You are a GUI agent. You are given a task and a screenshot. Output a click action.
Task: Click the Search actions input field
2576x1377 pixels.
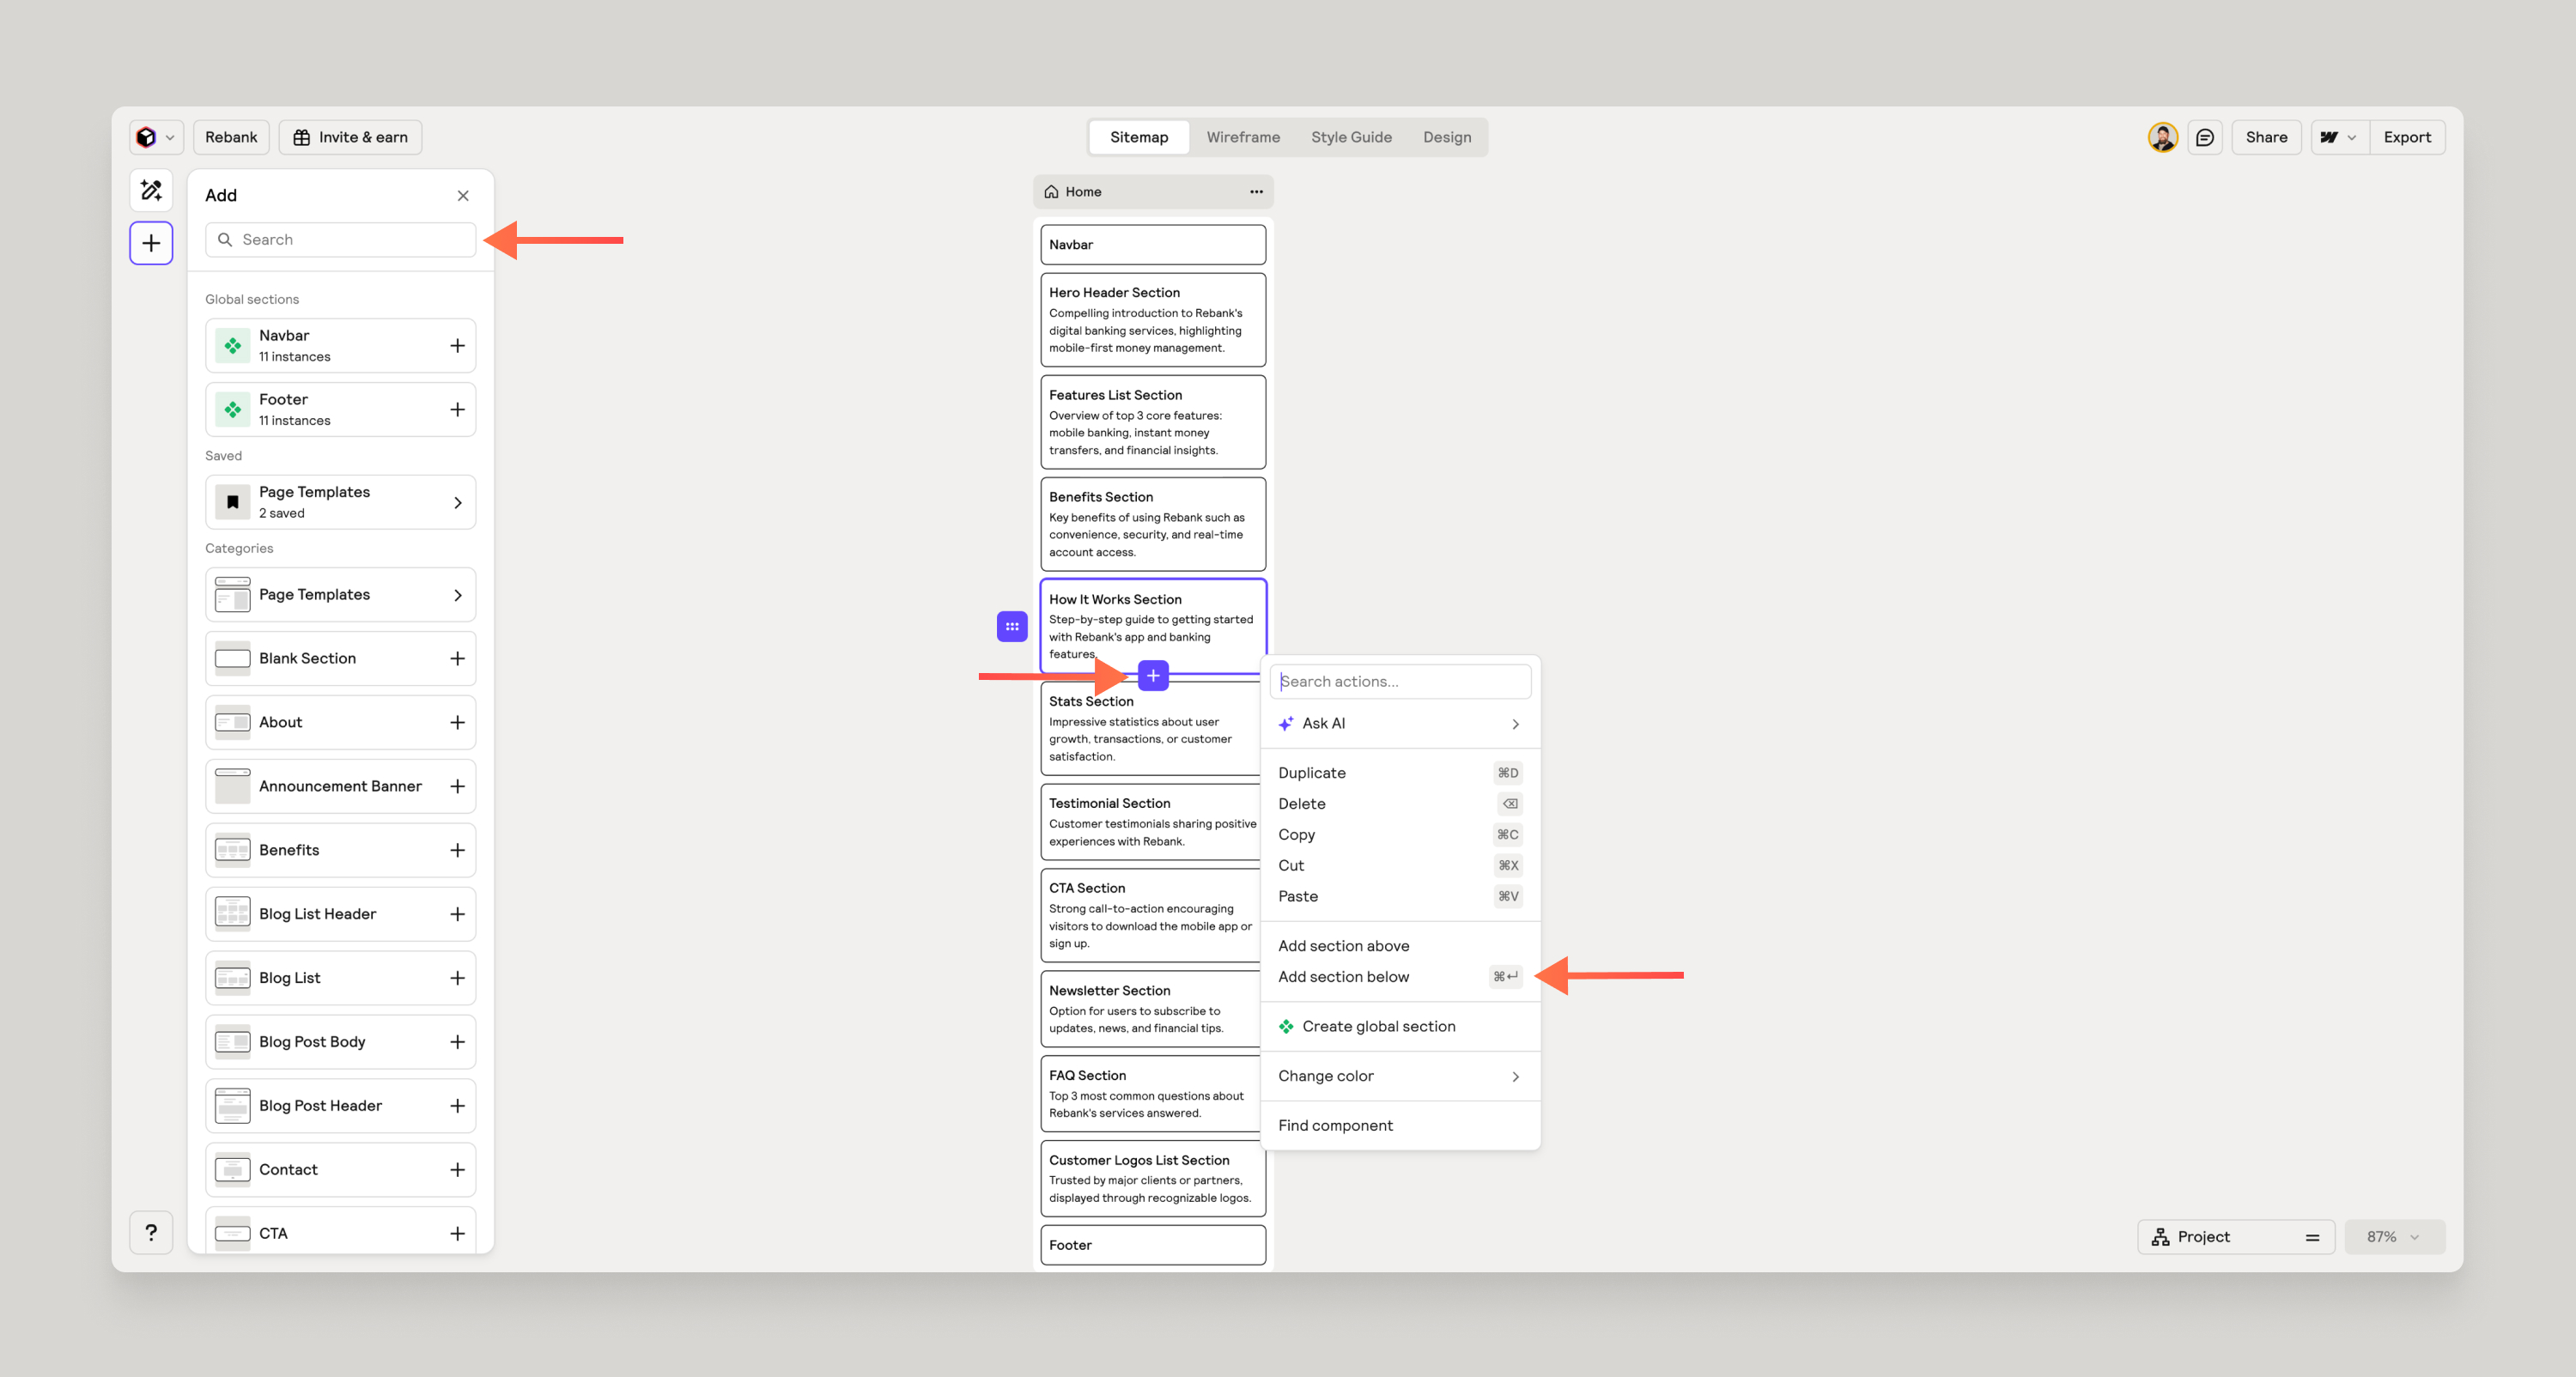[x=1399, y=681]
